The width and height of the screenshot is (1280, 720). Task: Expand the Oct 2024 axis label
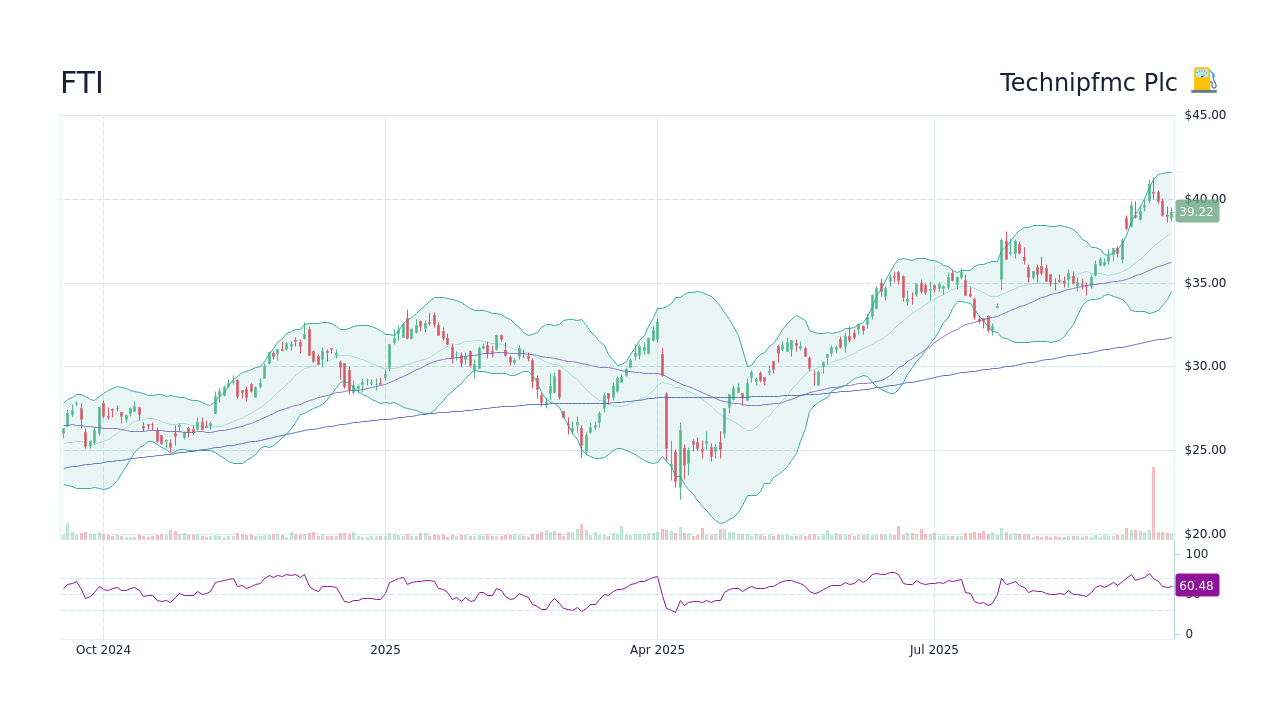point(103,649)
